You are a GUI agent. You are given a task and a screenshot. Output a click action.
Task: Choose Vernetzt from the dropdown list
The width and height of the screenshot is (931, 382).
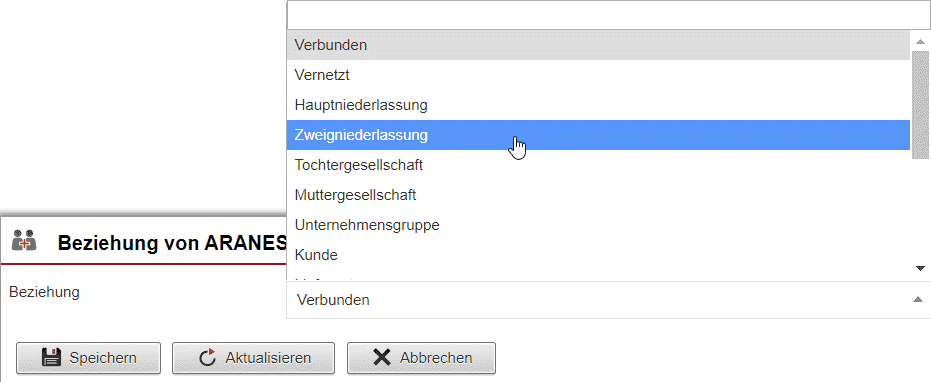(598, 75)
